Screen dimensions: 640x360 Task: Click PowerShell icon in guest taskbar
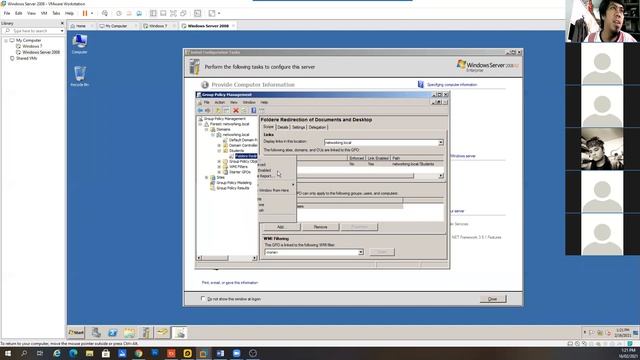tap(113, 333)
